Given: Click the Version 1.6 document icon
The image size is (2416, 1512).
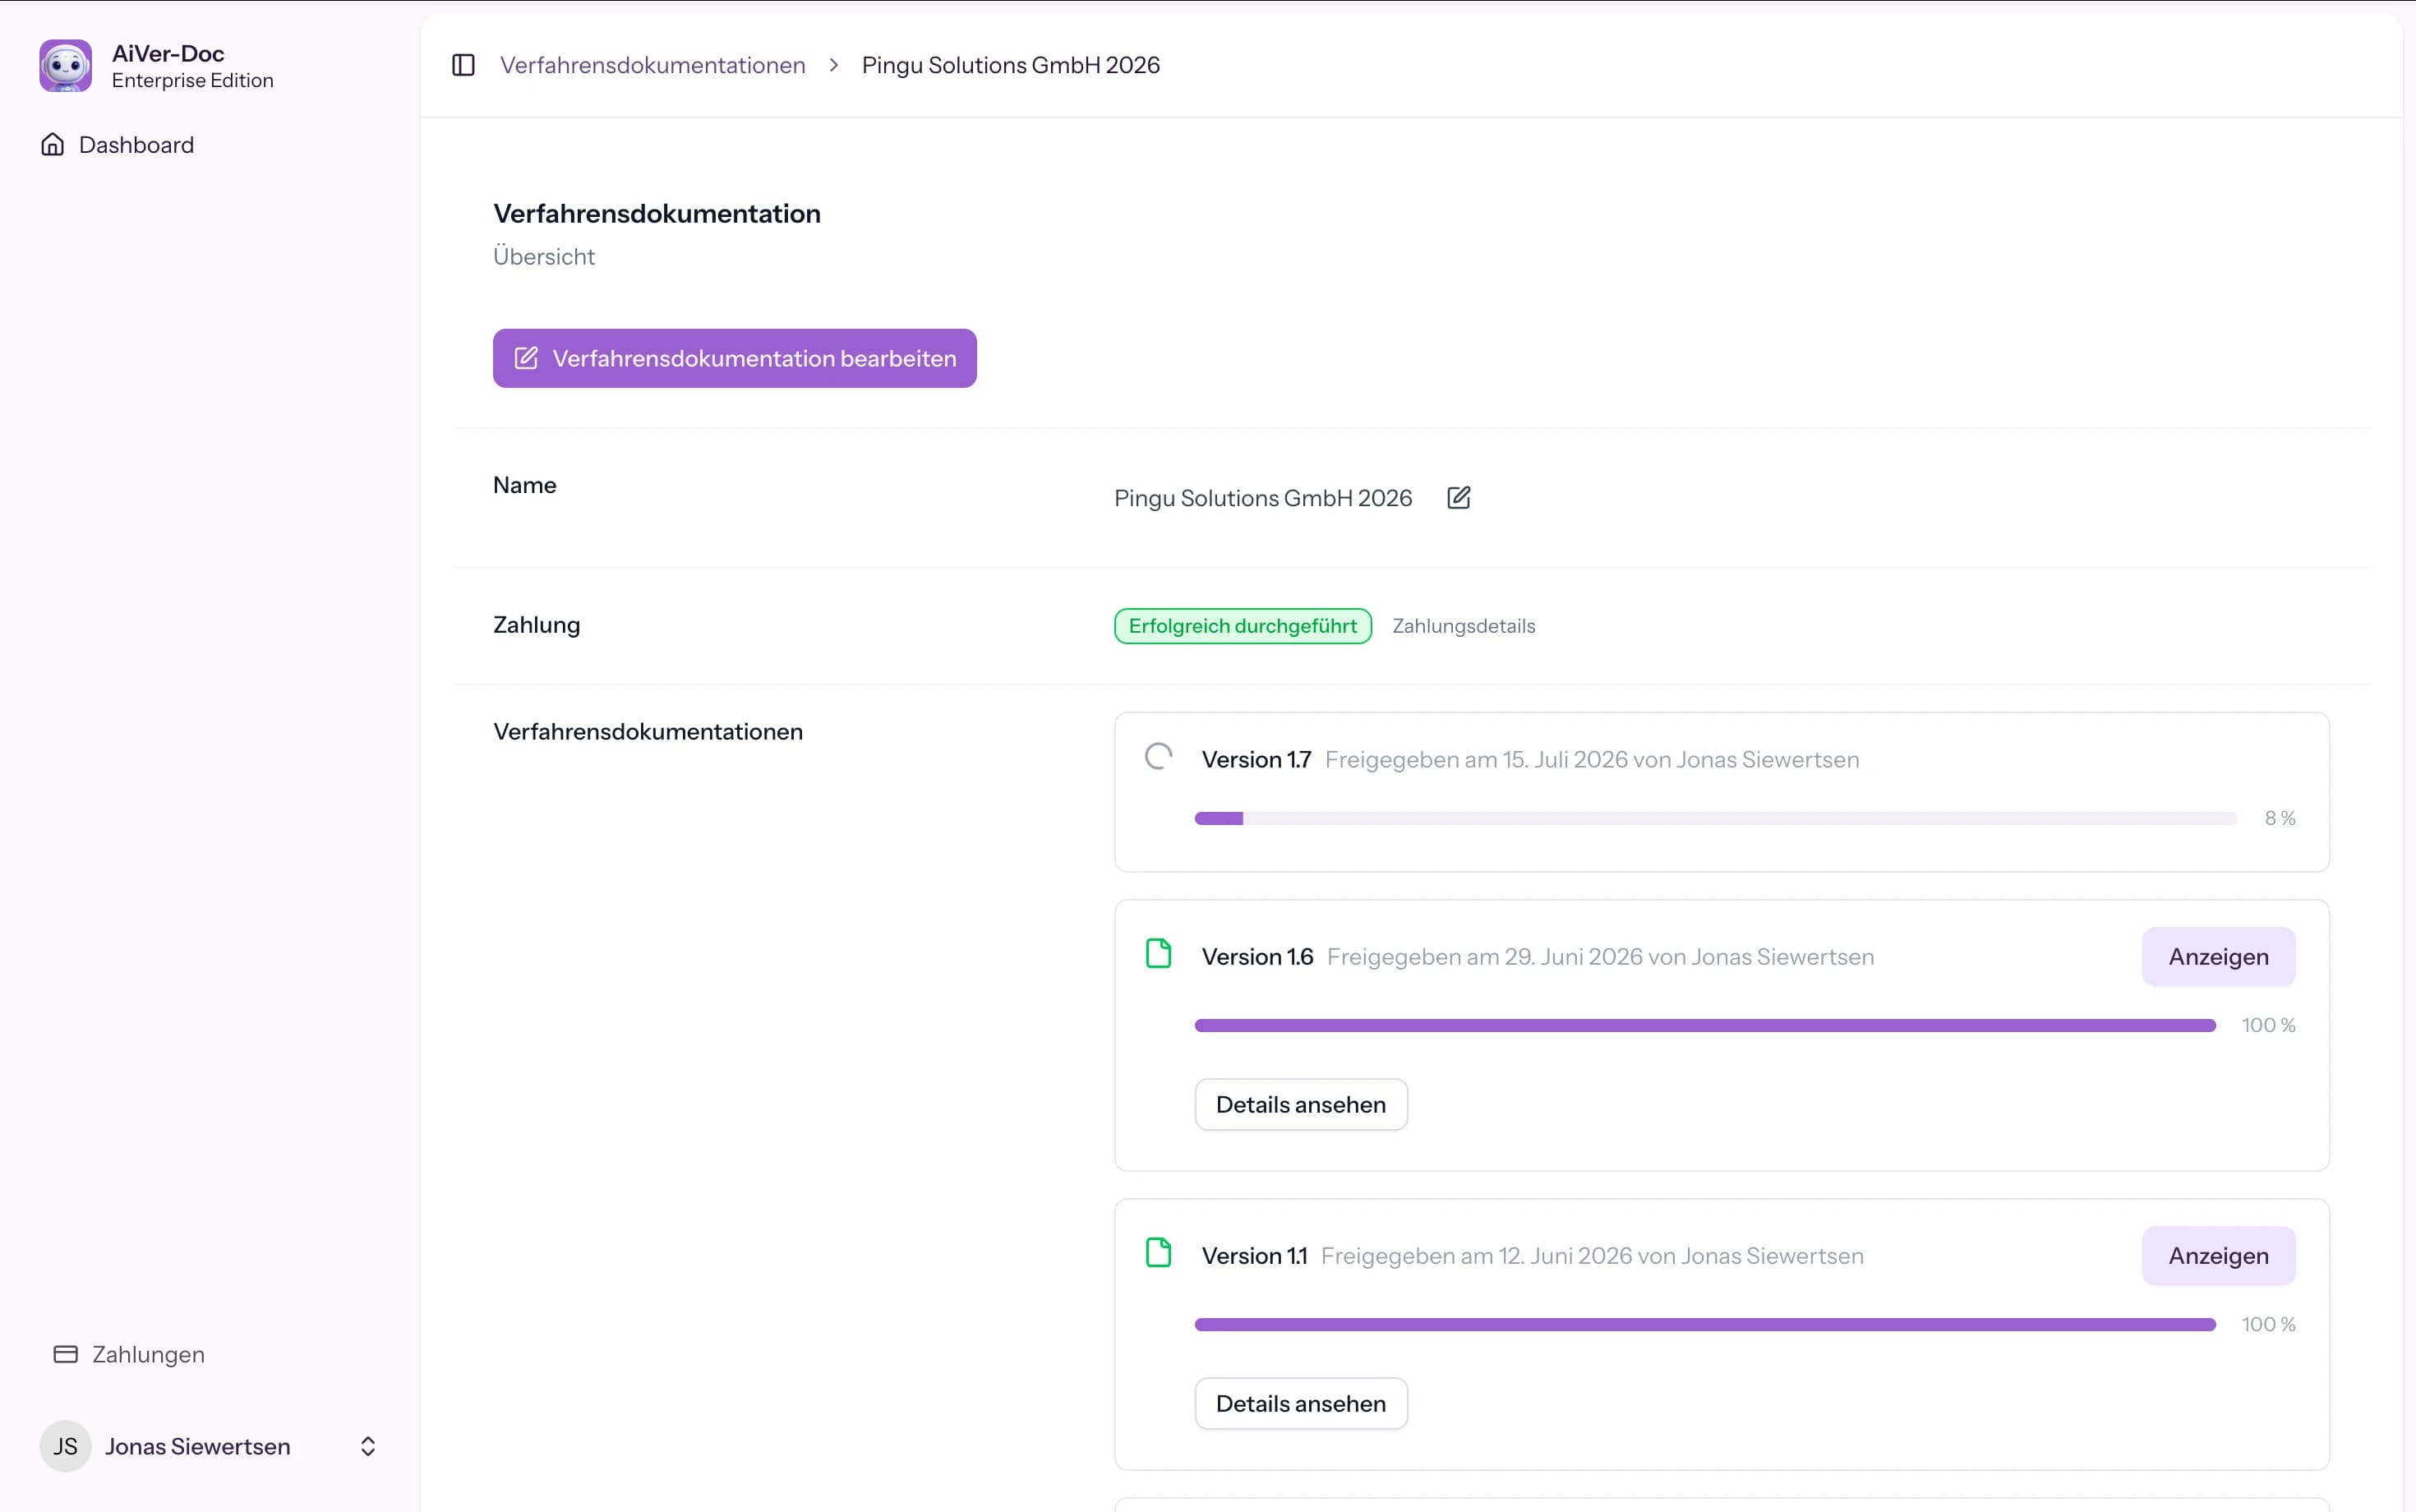Looking at the screenshot, I should coord(1158,953).
